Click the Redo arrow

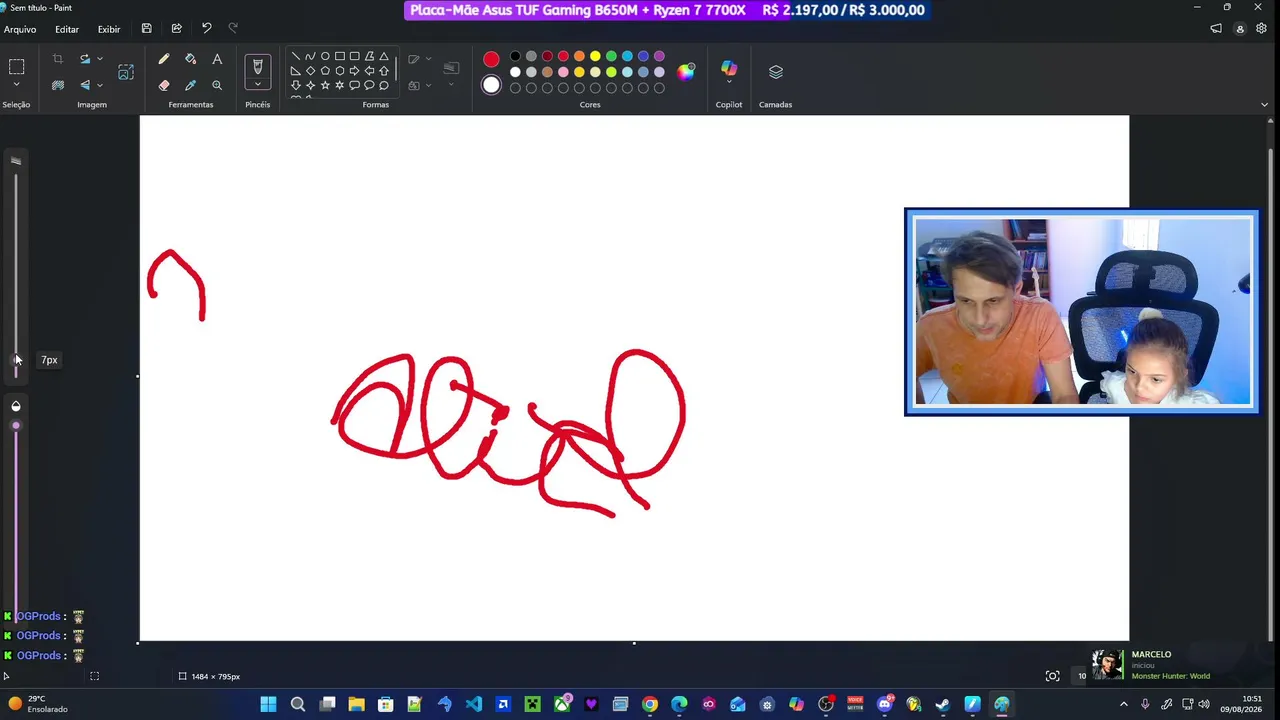click(233, 29)
